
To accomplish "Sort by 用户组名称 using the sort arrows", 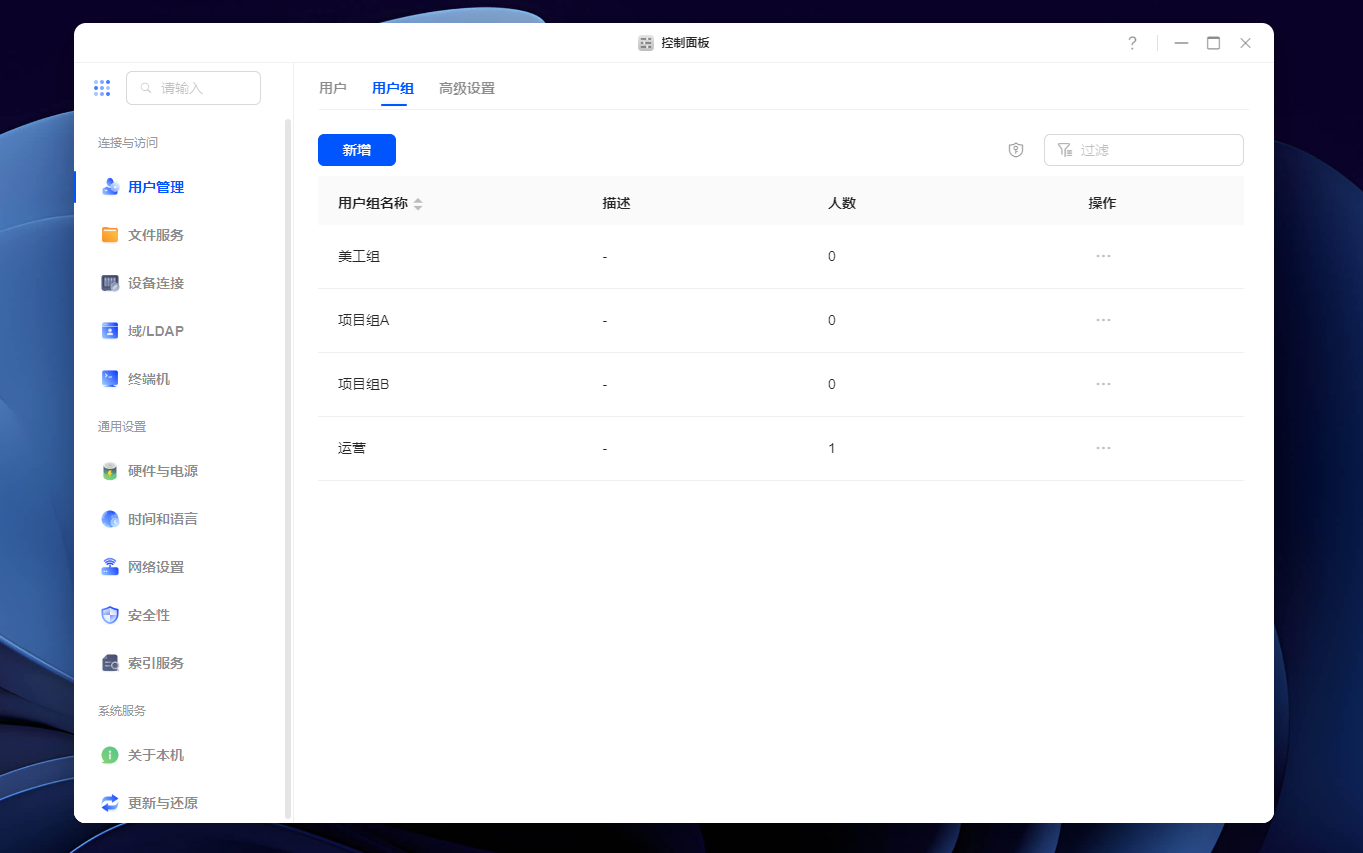I will (418, 204).
